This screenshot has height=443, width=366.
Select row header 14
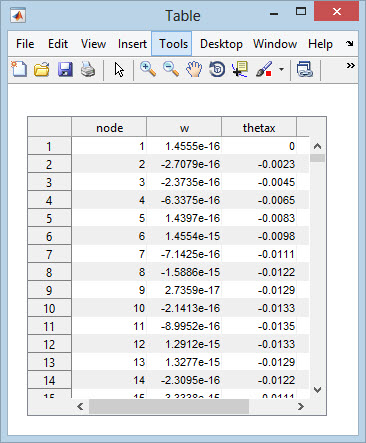[x=49, y=380]
